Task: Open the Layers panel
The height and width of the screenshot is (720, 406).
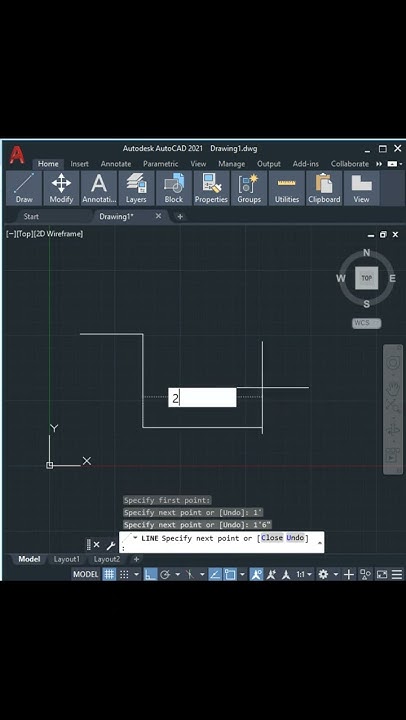Action: coord(136,188)
